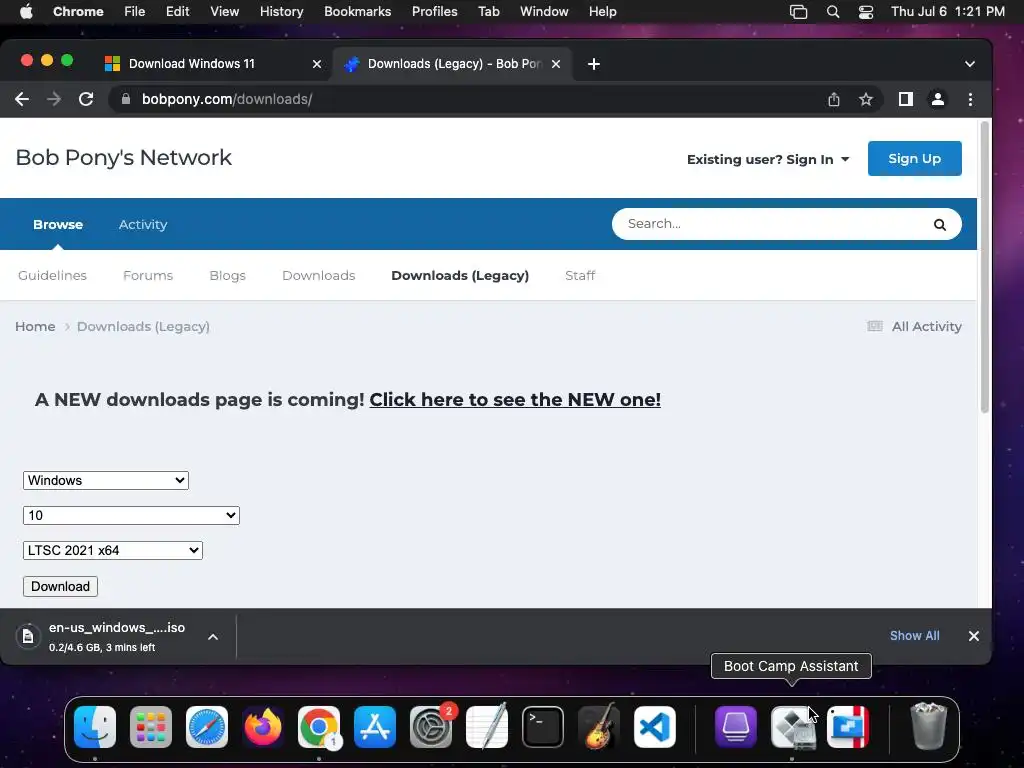Open Staff page

click(580, 276)
